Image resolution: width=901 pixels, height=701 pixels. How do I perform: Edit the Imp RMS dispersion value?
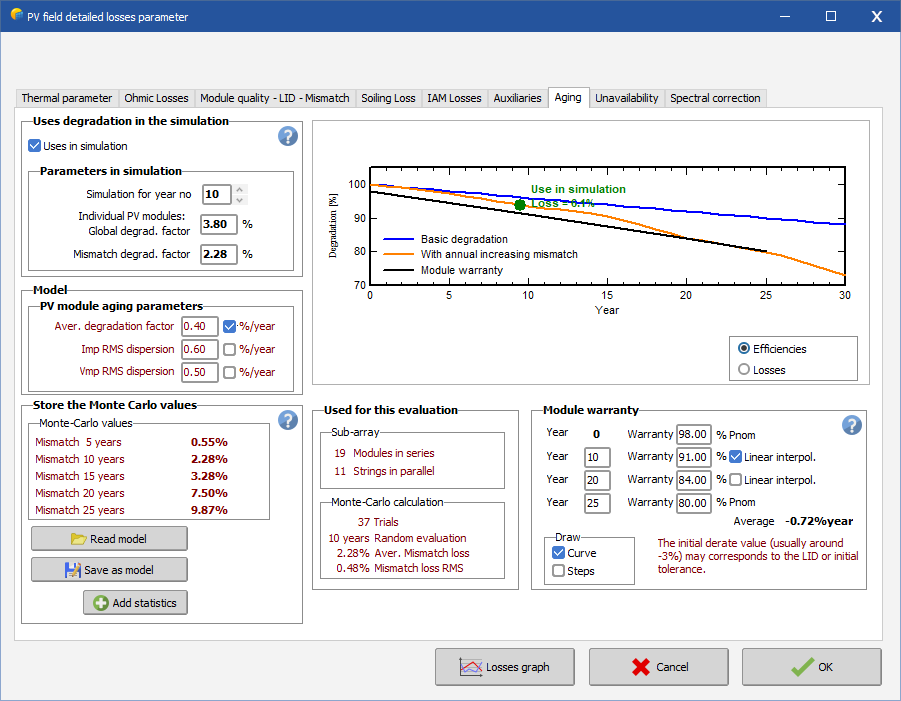coord(200,349)
